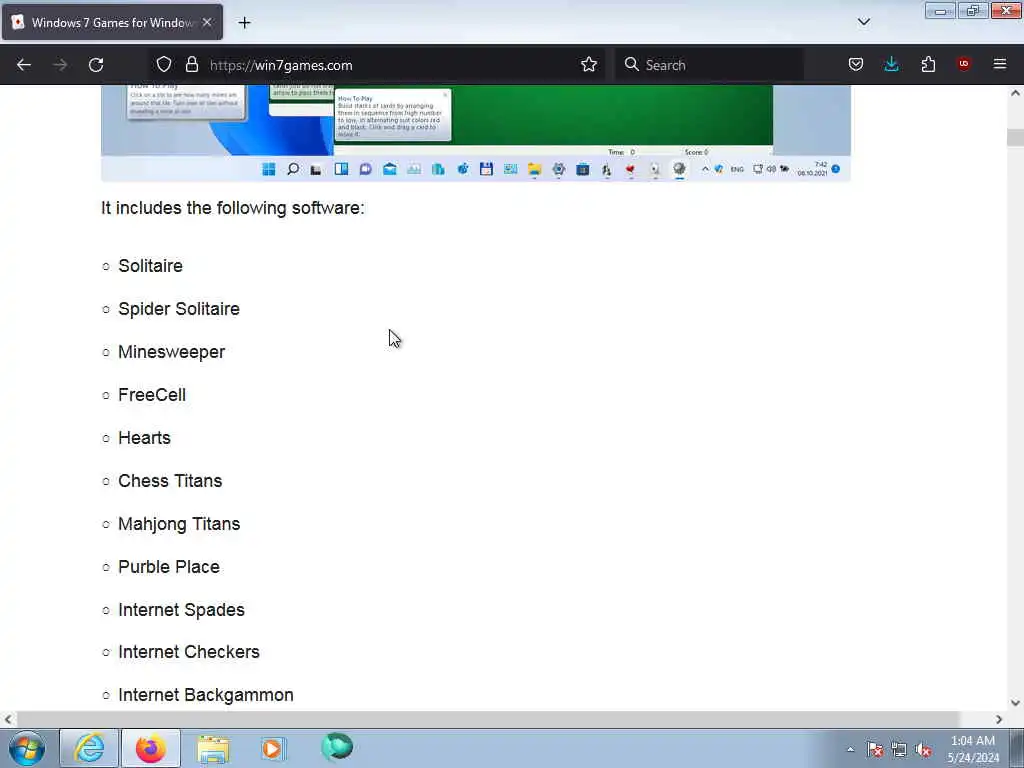
Task: Click the FreeCell list item
Action: (152, 395)
